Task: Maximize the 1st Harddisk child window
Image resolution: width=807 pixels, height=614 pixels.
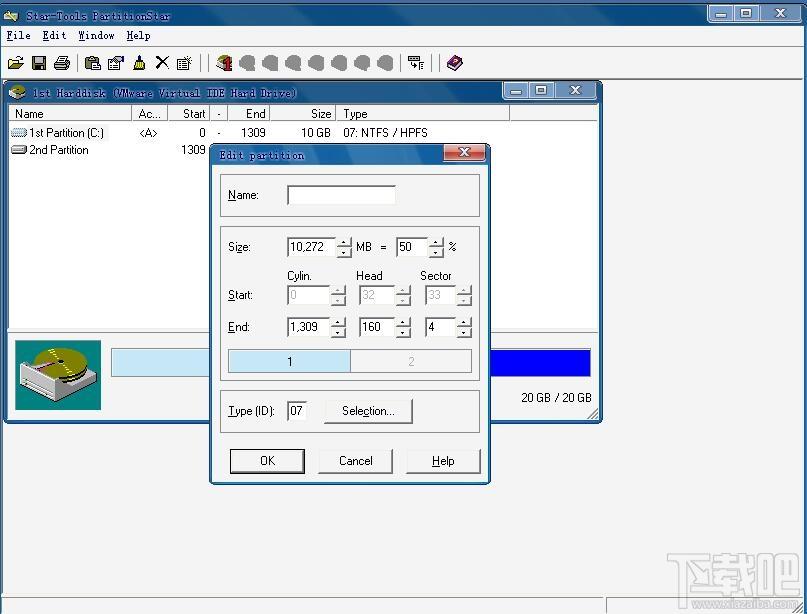Action: [541, 91]
